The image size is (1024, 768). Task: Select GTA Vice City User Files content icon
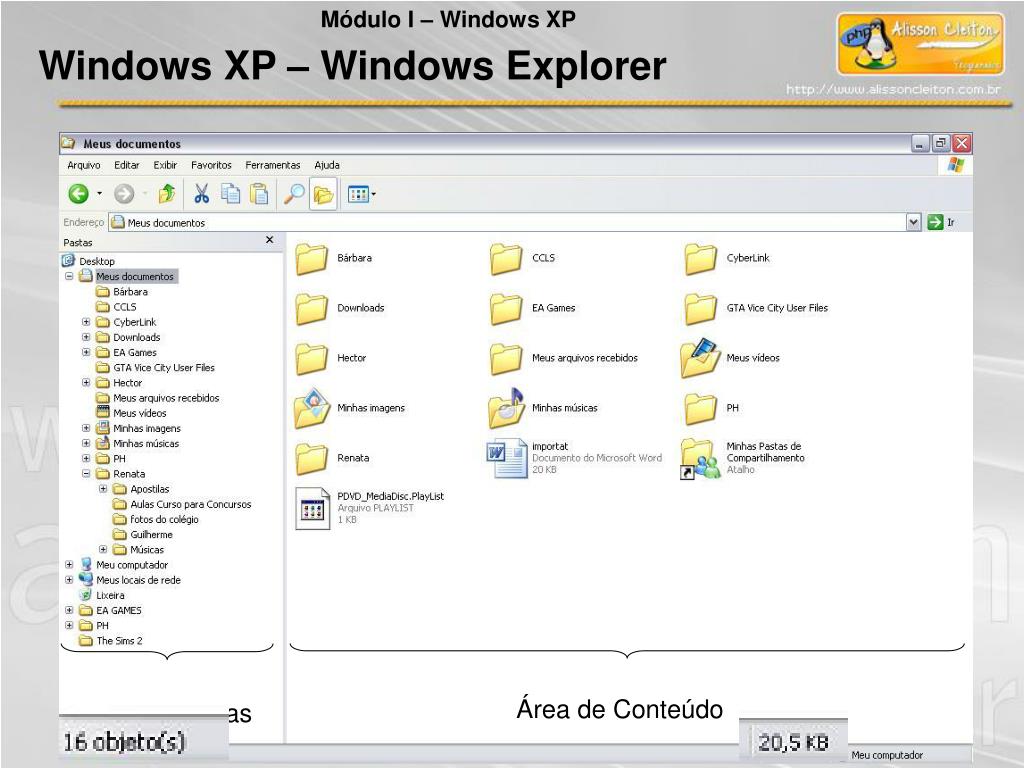(x=701, y=308)
